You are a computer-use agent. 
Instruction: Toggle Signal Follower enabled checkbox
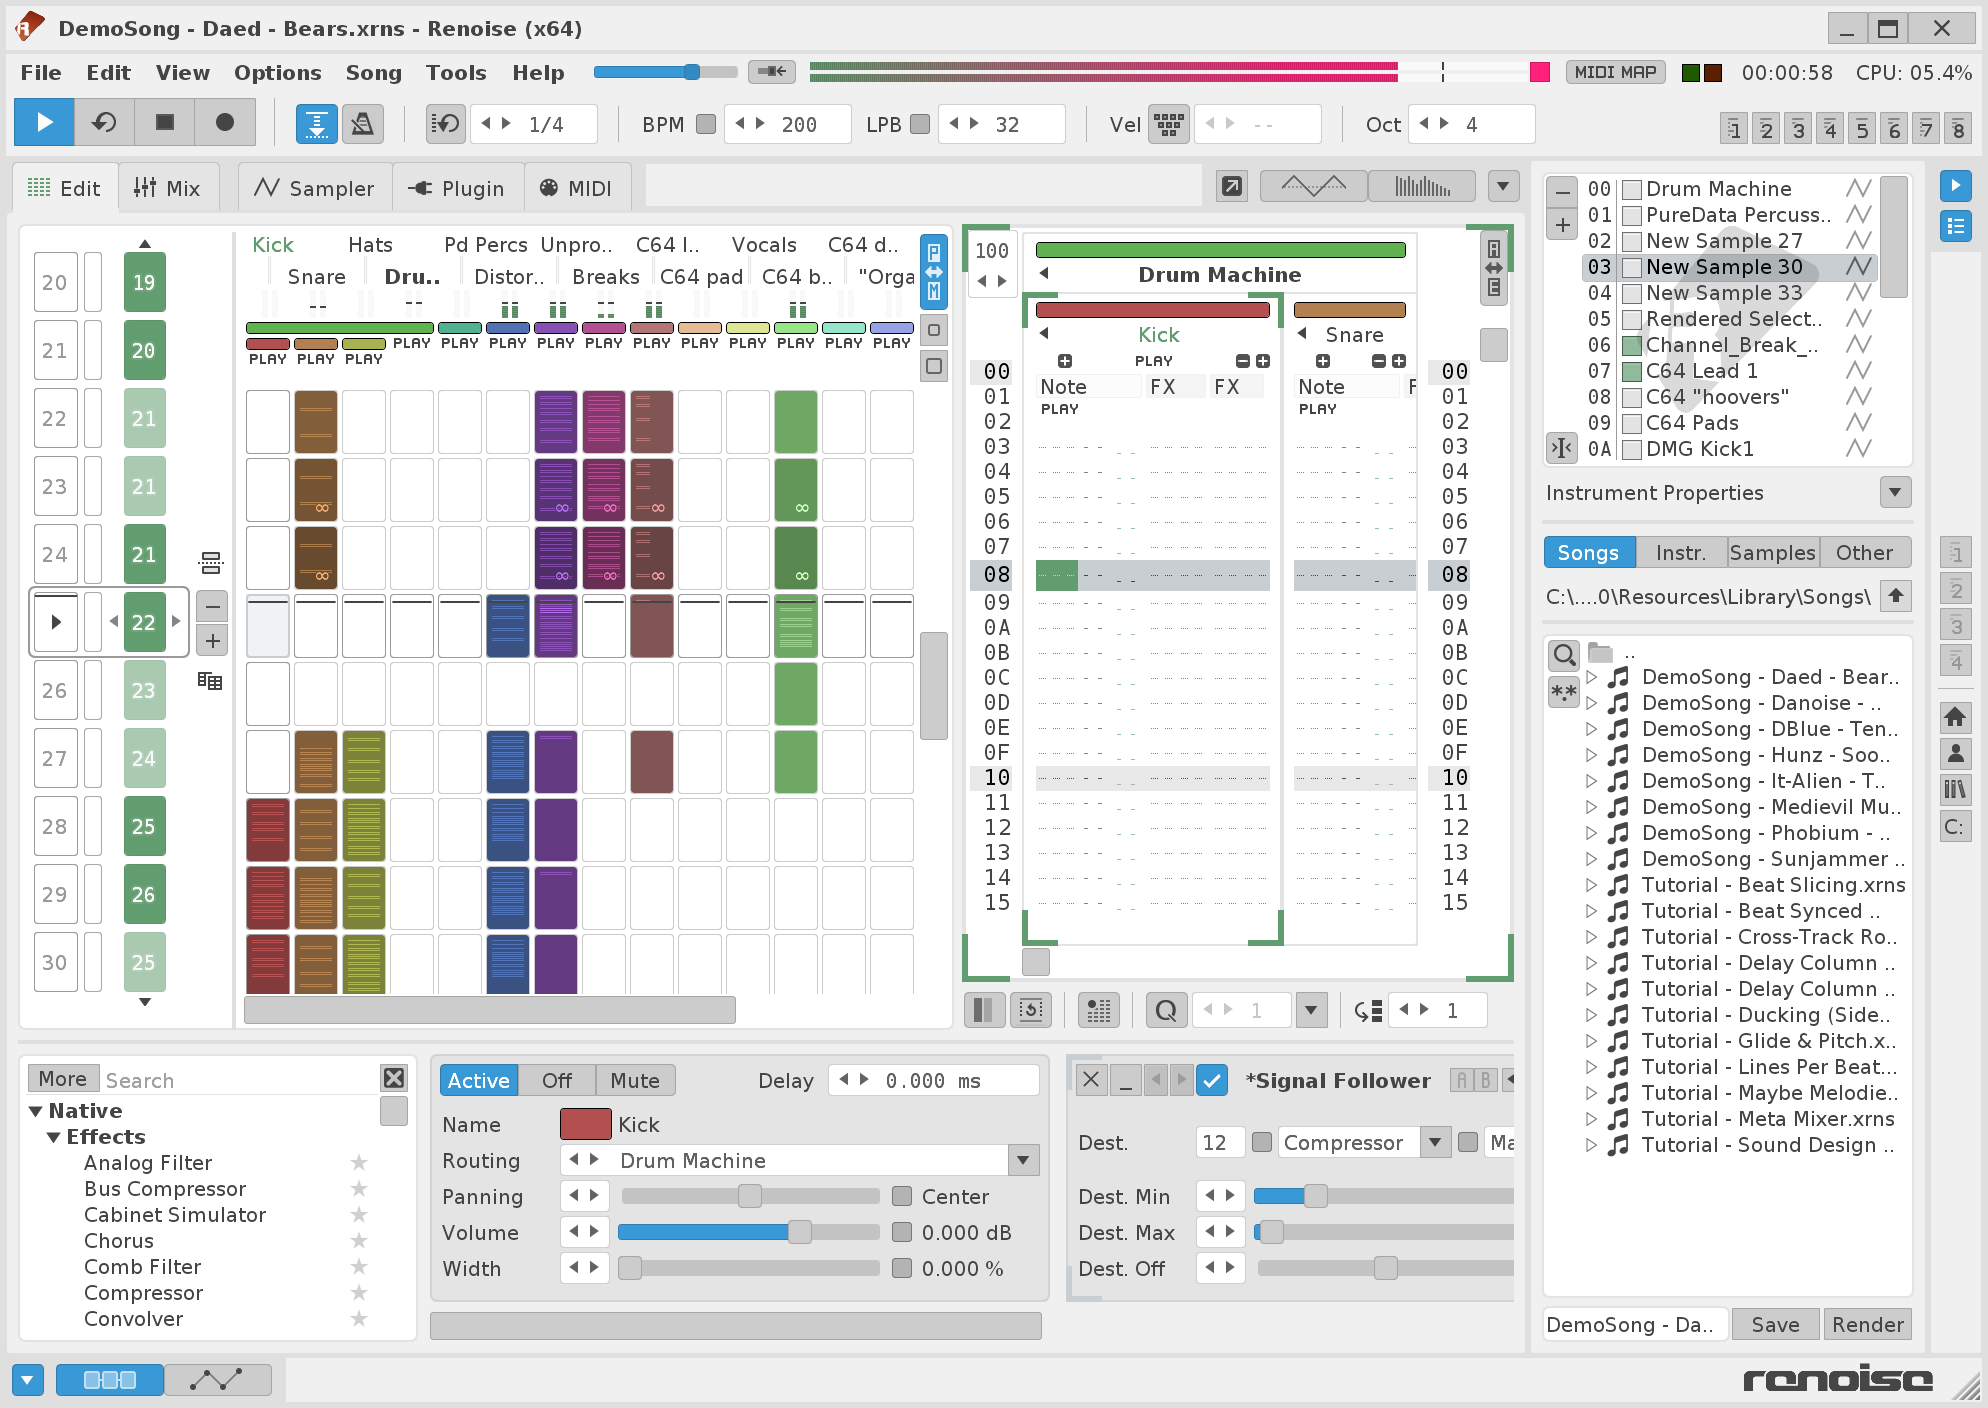1212,1080
